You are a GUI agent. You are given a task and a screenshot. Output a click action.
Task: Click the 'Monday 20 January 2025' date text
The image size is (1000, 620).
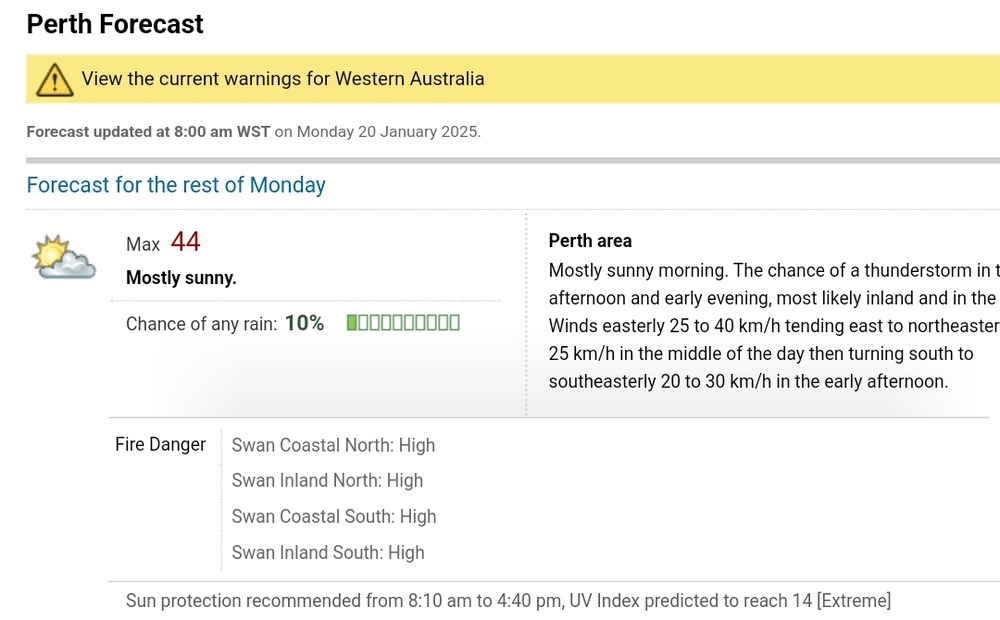(388, 132)
